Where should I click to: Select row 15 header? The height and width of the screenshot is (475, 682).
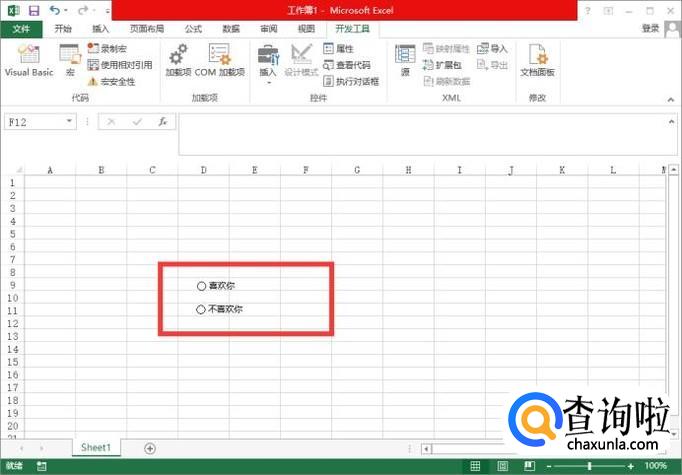click(x=13, y=362)
